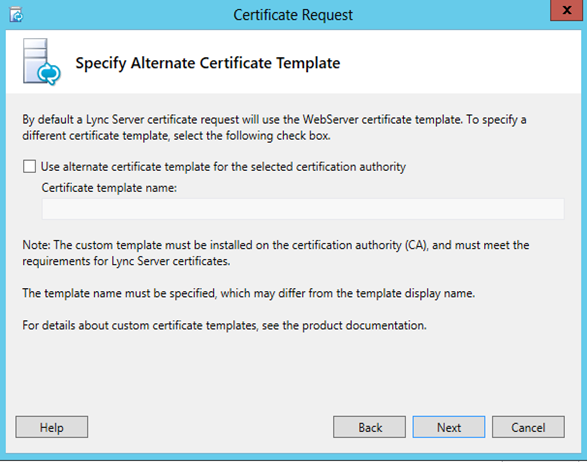Viewport: 587px width, 462px height.
Task: Click the Note about custom template requirements
Action: click(x=276, y=253)
